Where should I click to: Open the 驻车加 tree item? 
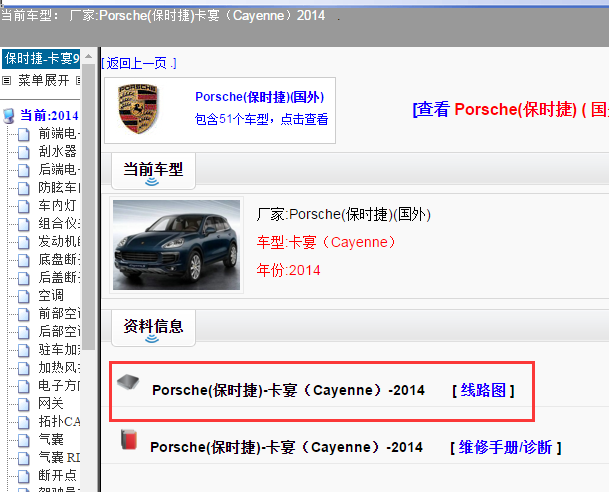coord(59,349)
